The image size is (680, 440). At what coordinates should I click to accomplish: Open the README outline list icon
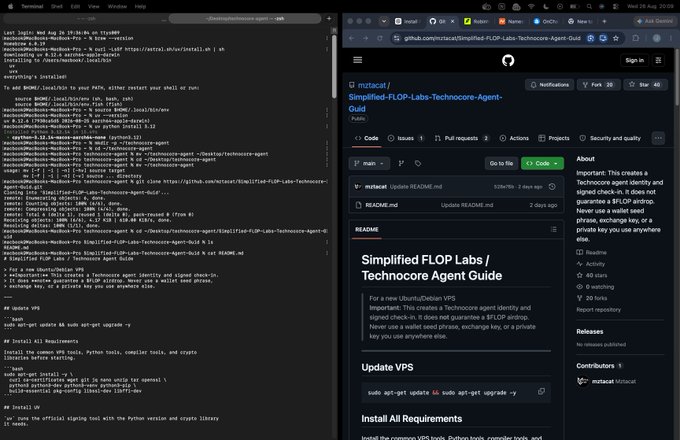(x=553, y=229)
